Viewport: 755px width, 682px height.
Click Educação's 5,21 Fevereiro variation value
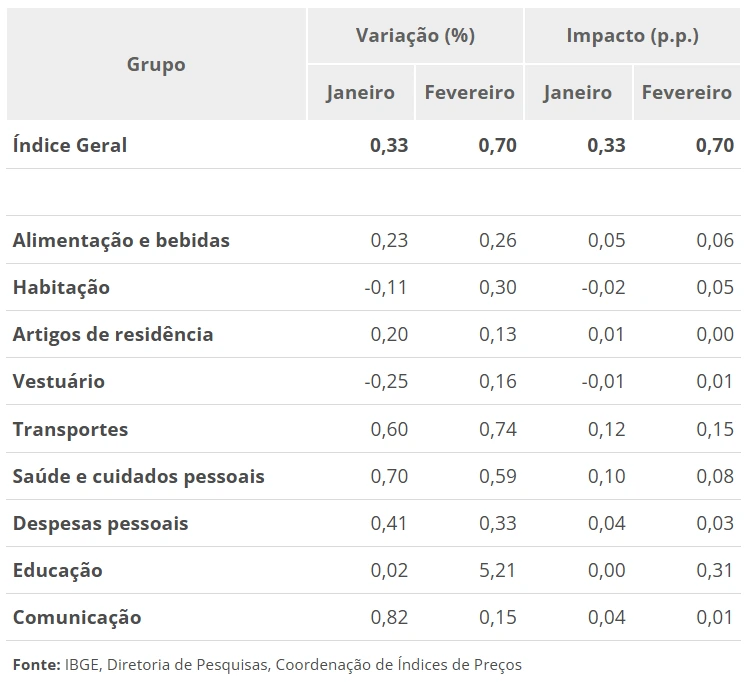pos(497,570)
